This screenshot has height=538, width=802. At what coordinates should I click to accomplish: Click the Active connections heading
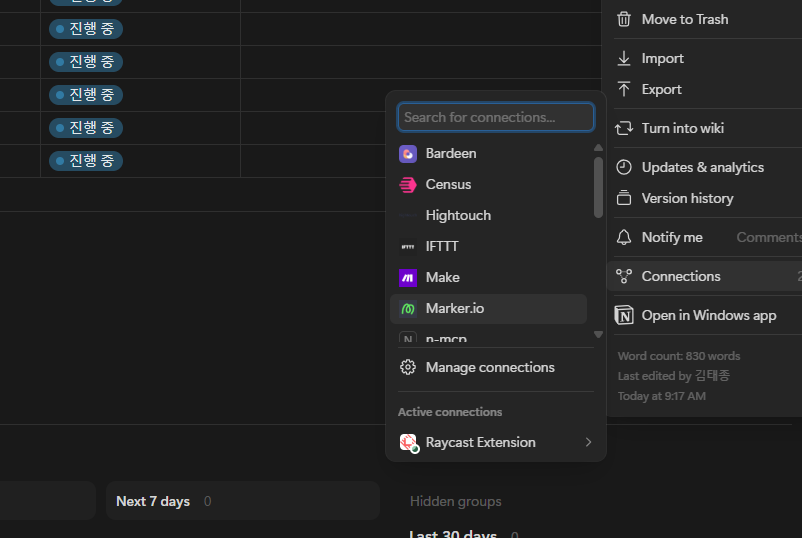pos(450,412)
